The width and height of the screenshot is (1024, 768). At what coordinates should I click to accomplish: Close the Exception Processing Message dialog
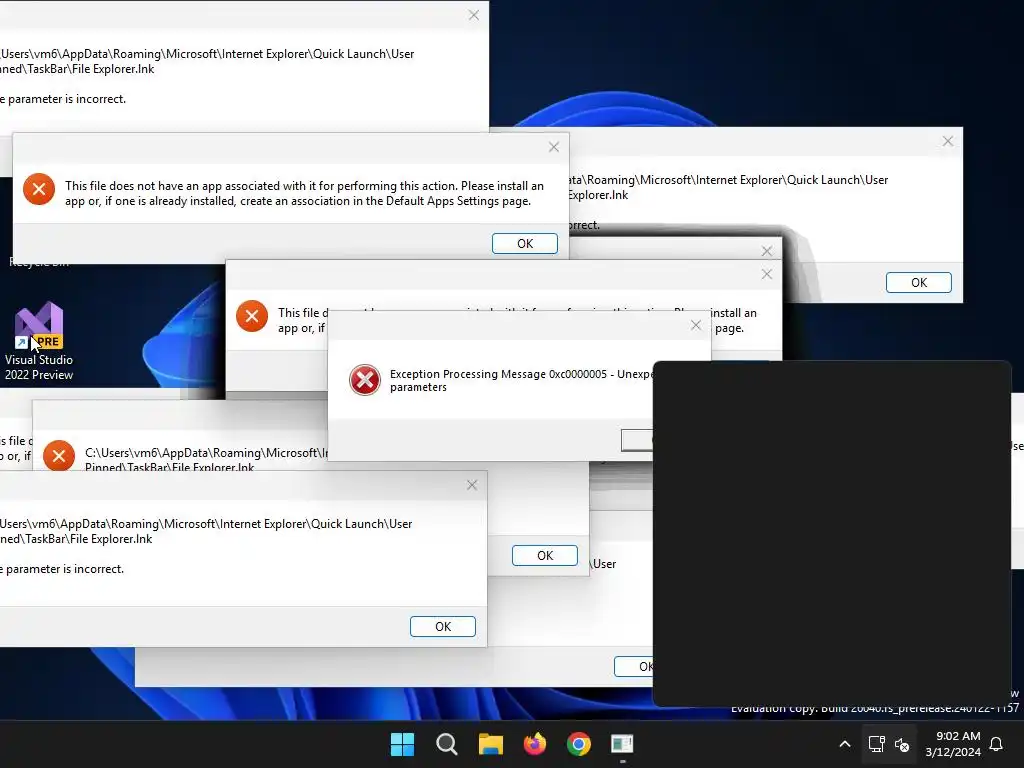point(696,325)
